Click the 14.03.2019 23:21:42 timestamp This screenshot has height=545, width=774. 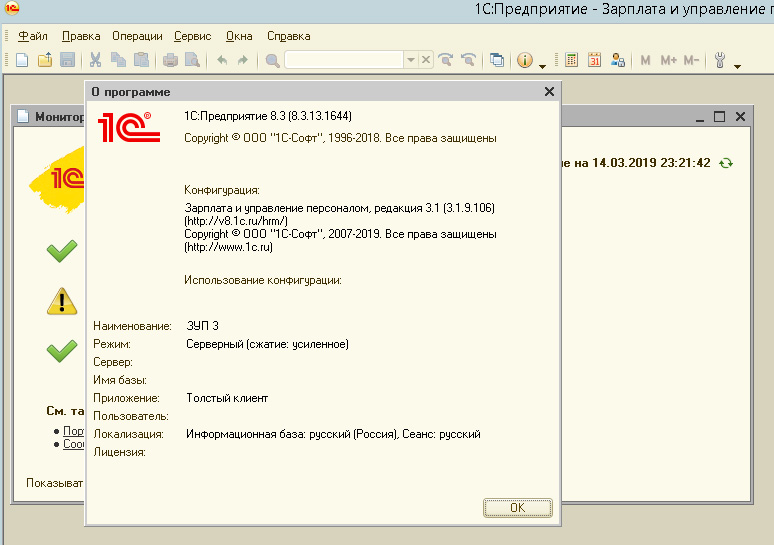point(651,163)
